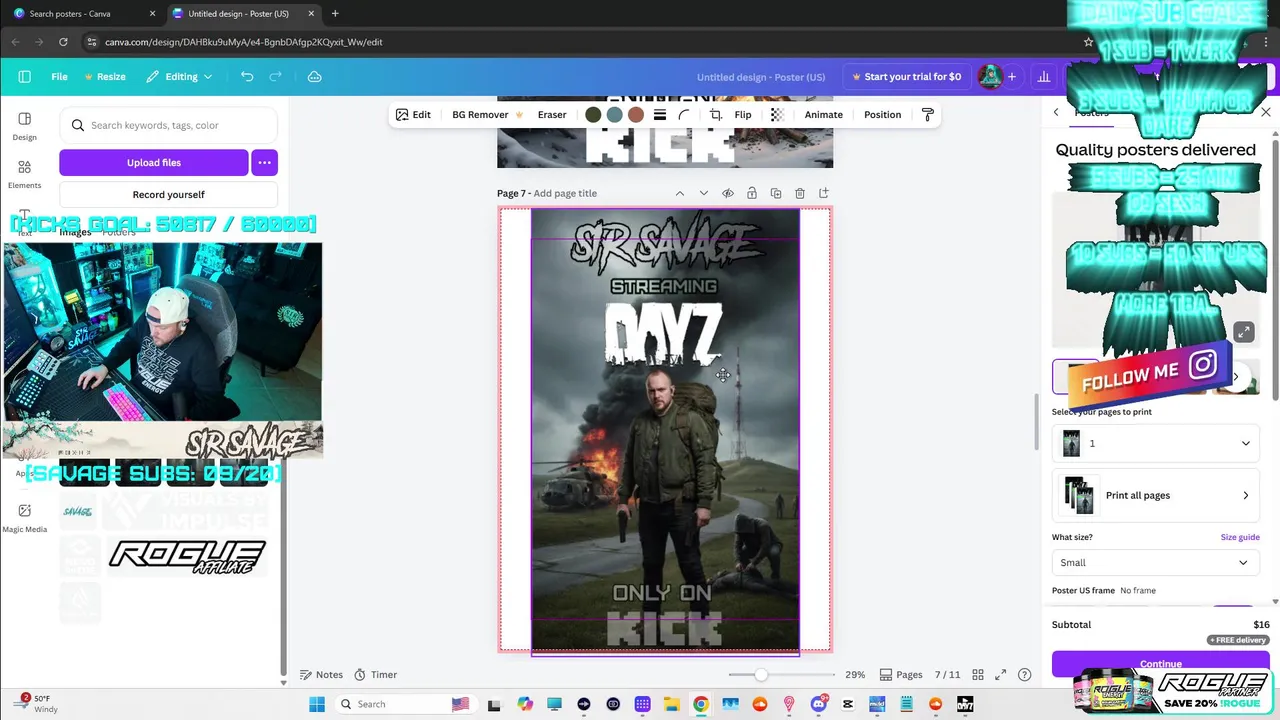Open the help question mark icon
The image size is (1280, 720).
click(1024, 675)
